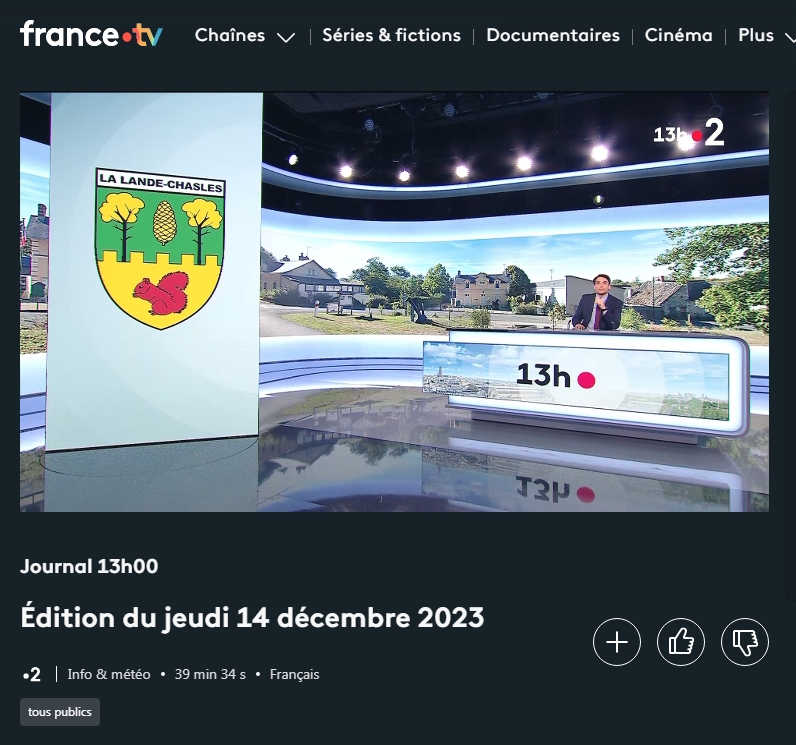Click the France 2 channel logo below title
Image resolution: width=796 pixels, height=745 pixels.
pos(32,674)
